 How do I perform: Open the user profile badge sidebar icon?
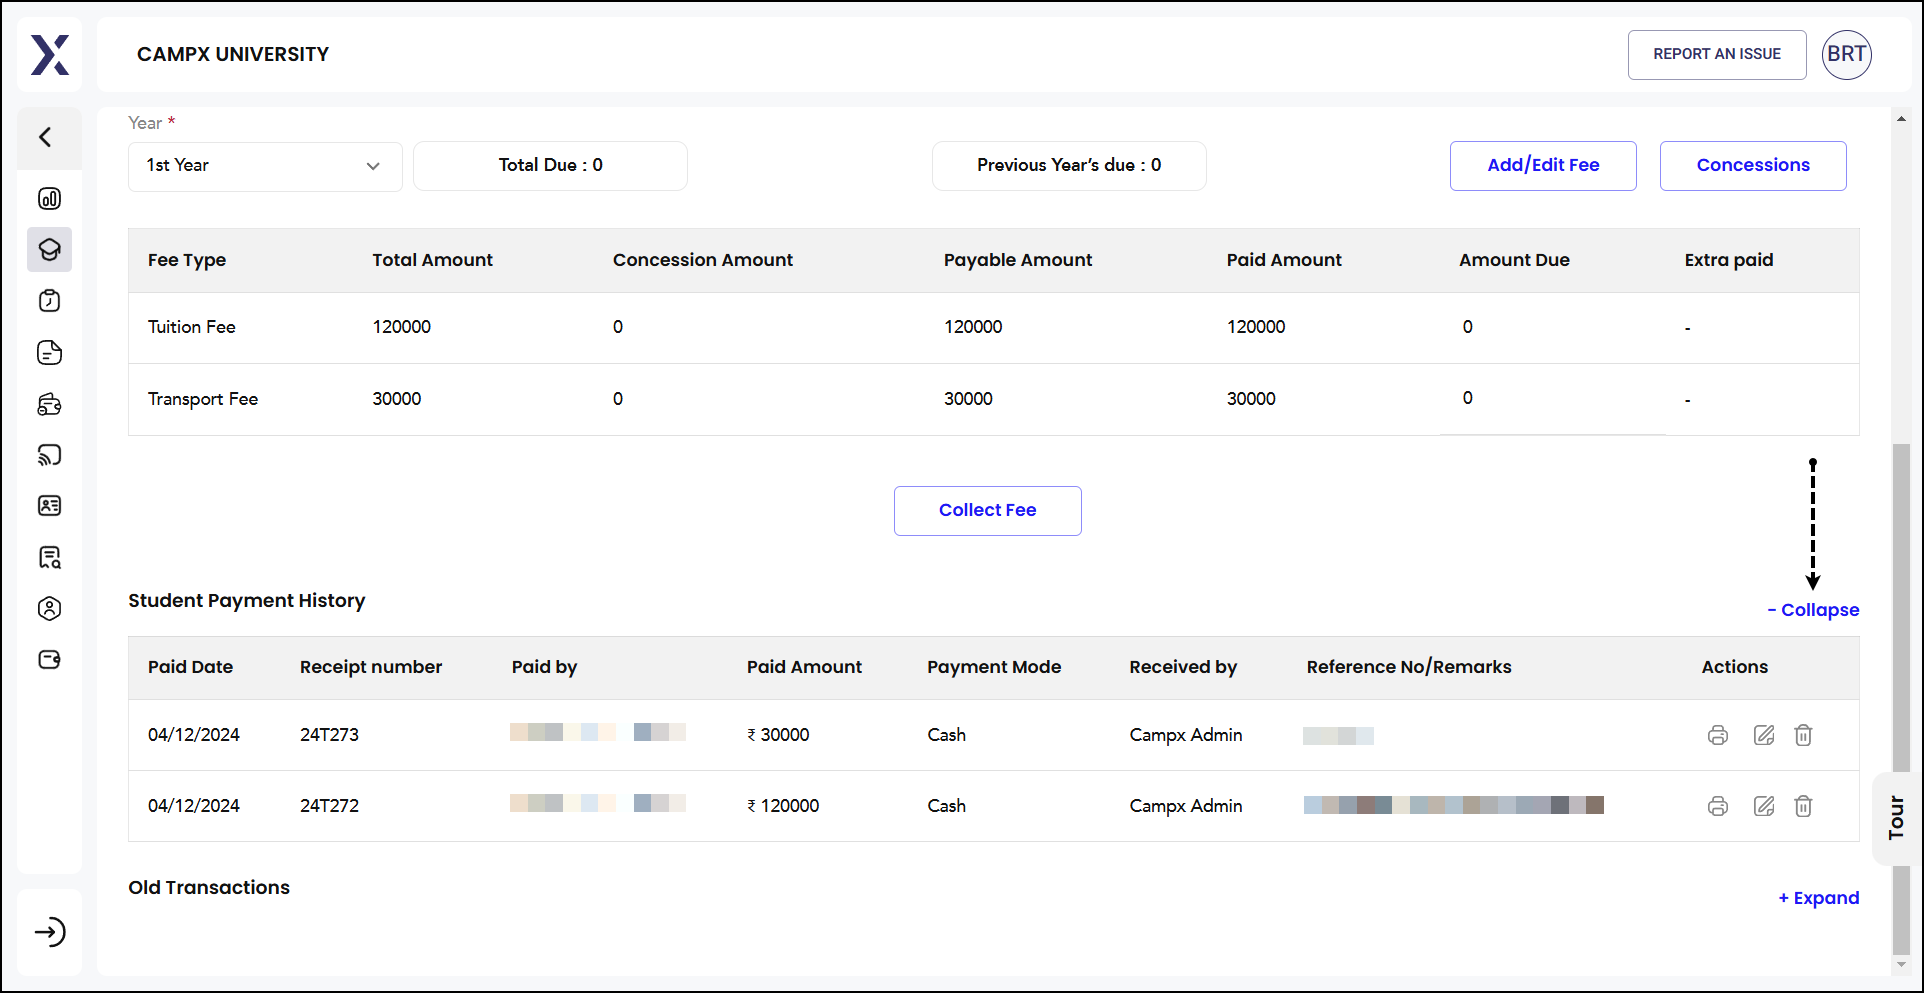coord(50,608)
